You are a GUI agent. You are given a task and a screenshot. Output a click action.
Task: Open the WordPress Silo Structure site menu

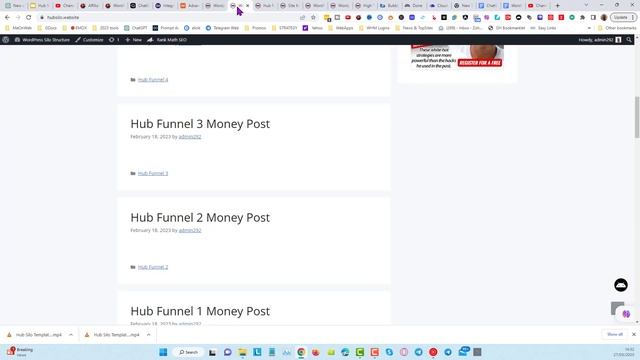coord(42,40)
